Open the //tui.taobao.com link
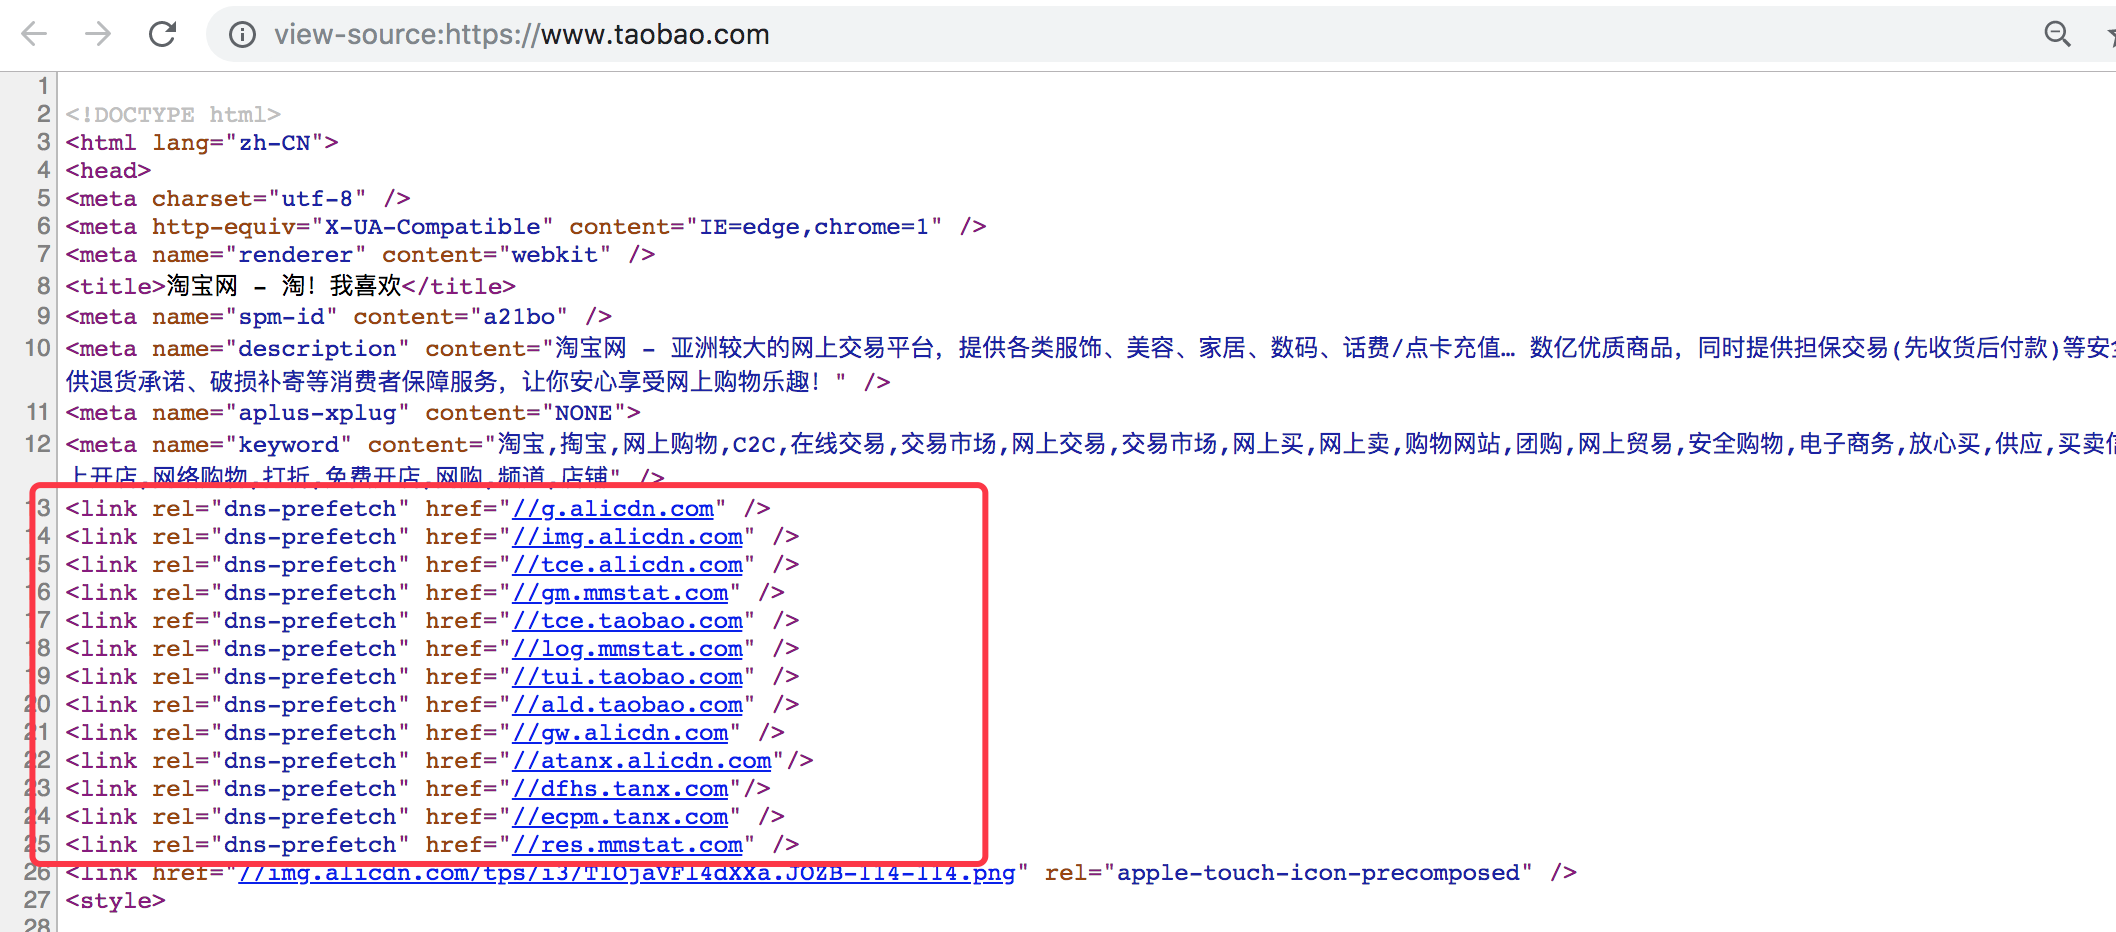The image size is (2116, 932). coord(627,677)
